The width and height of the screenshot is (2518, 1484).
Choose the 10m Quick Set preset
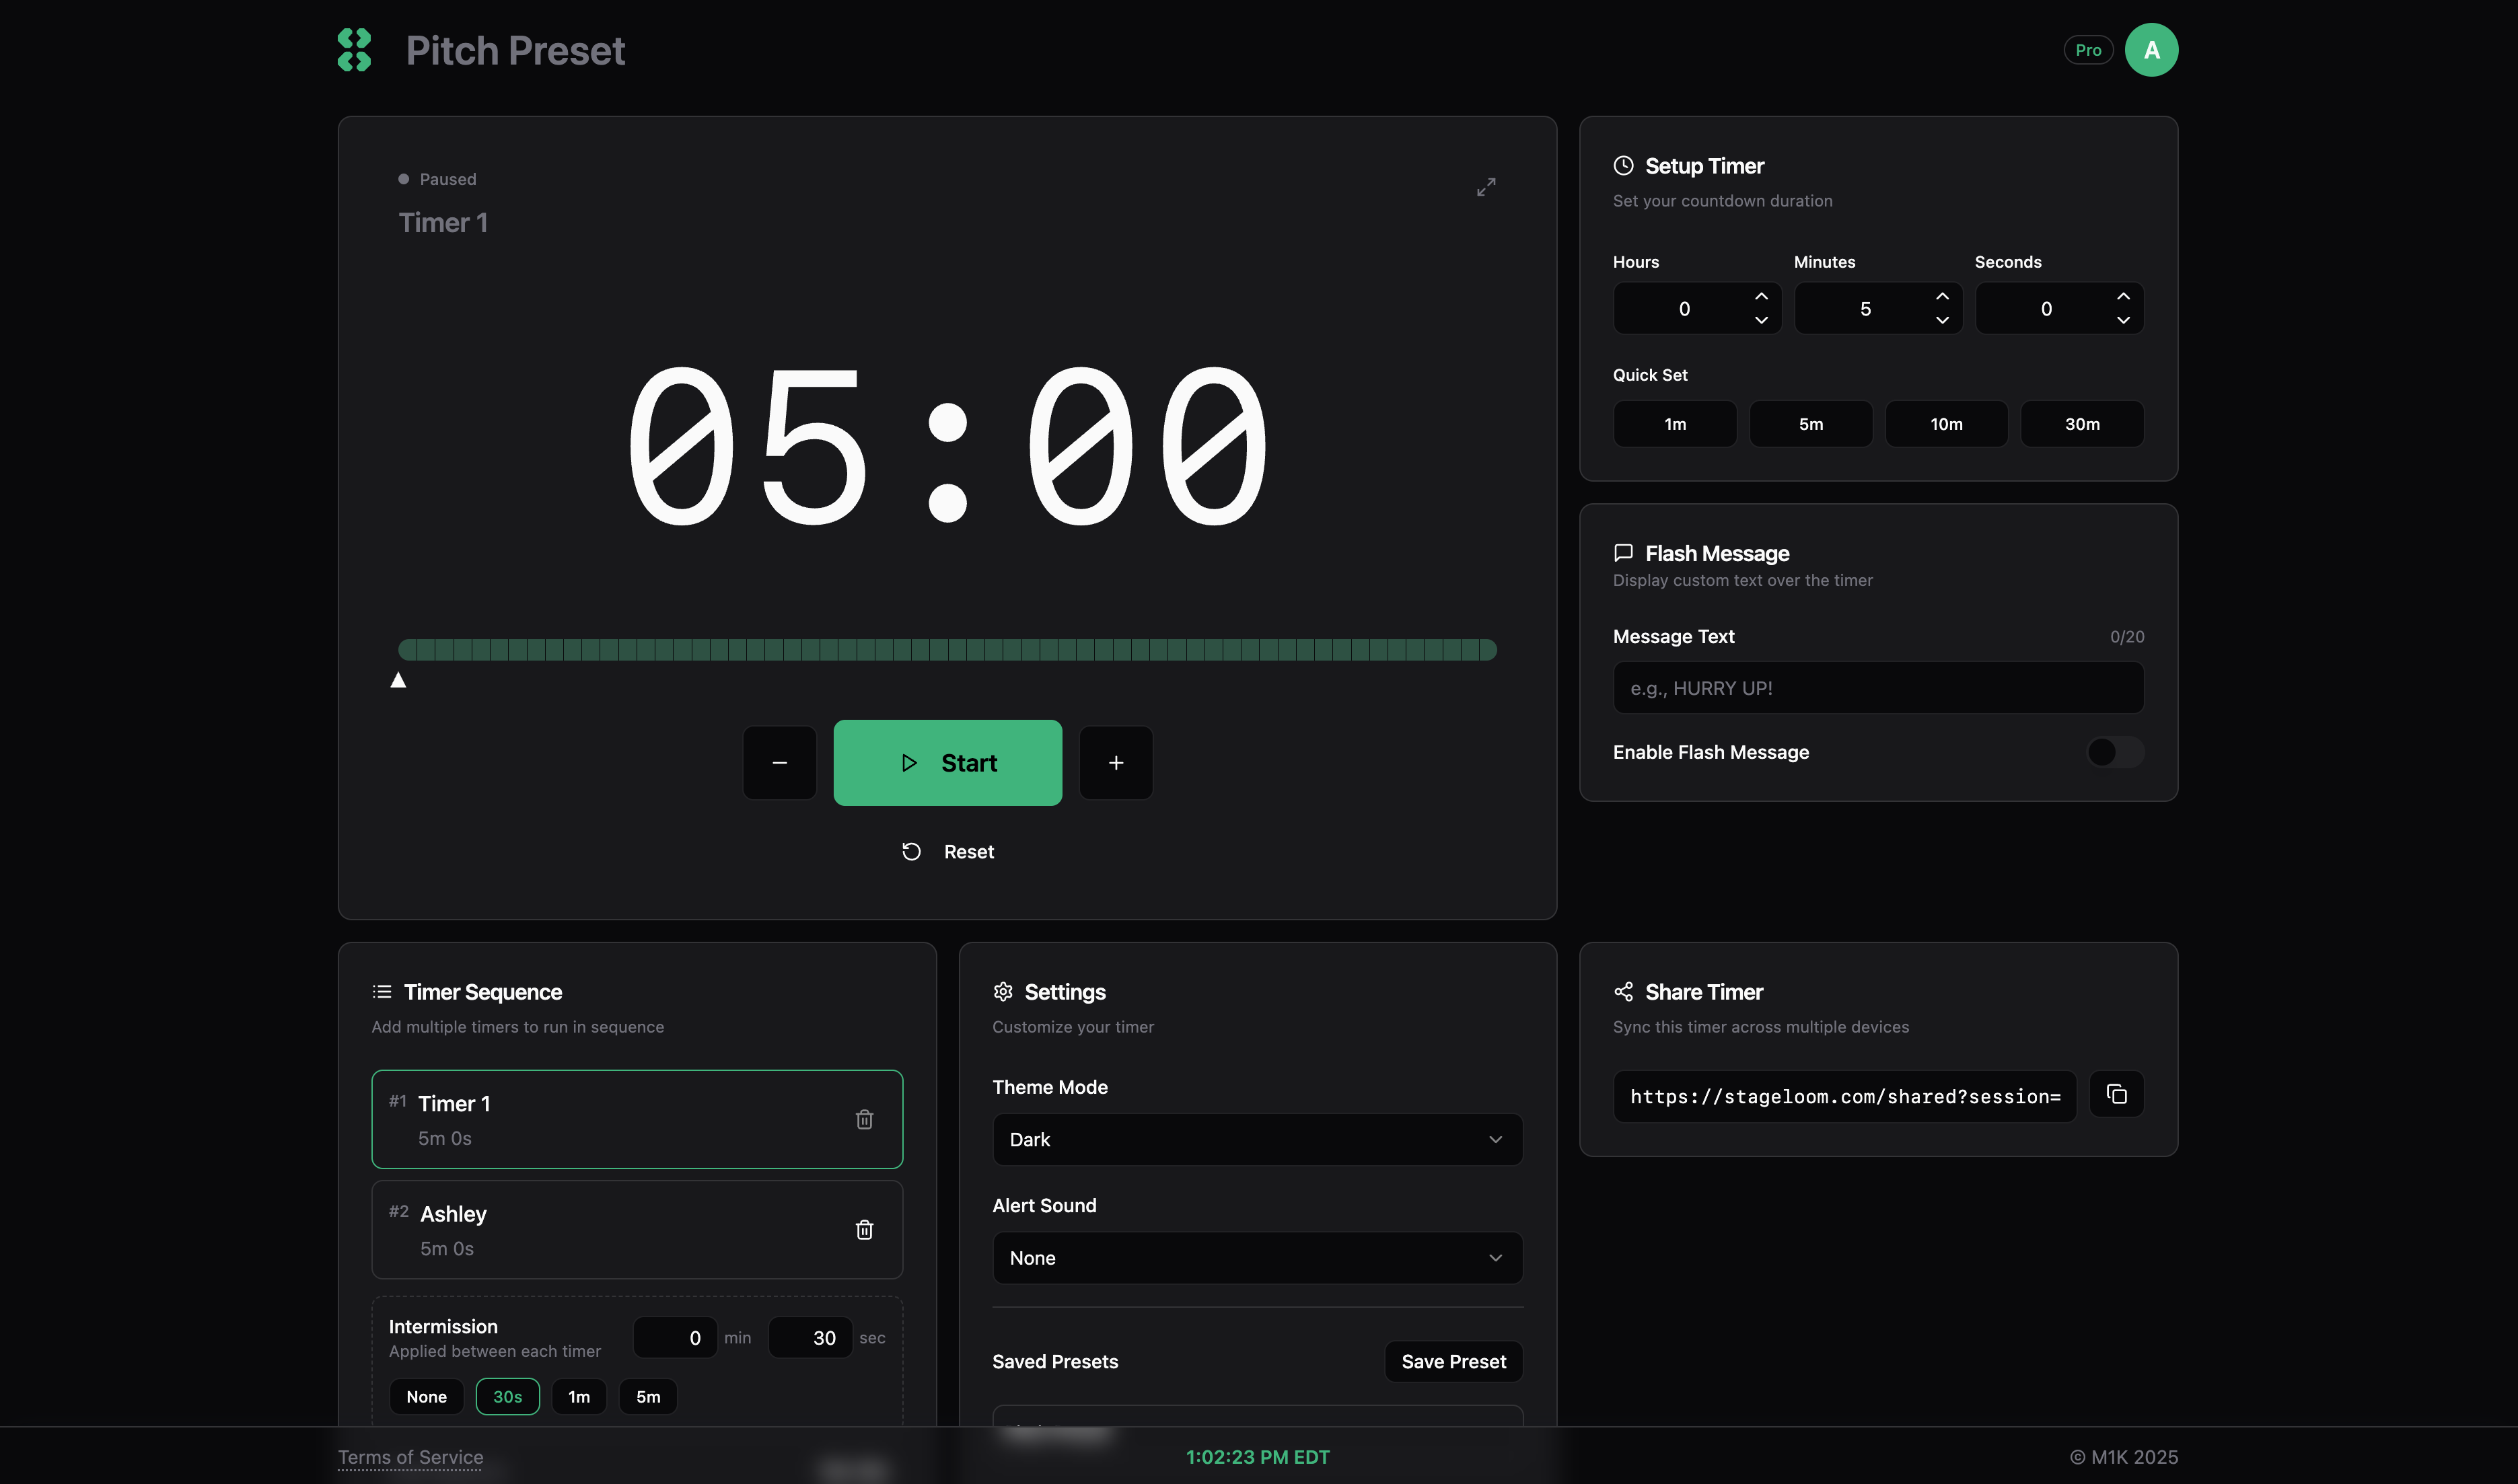[x=1946, y=424]
